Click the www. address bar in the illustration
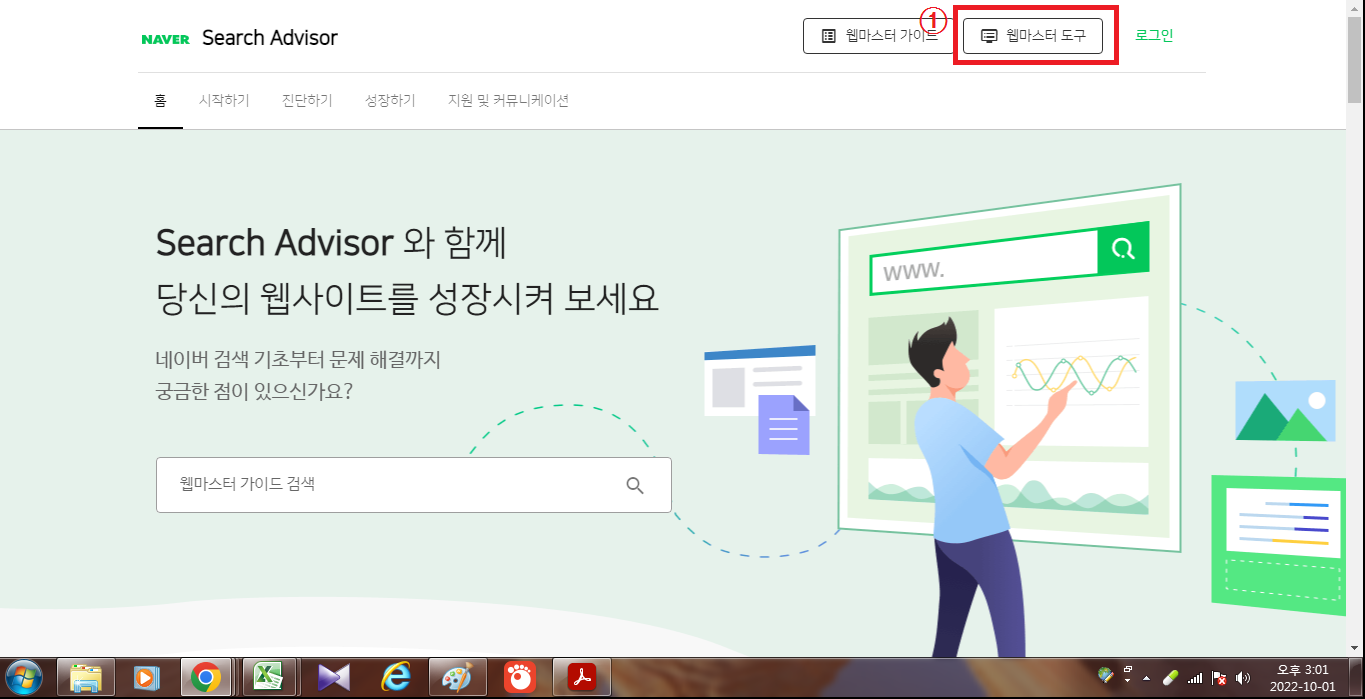Image resolution: width=1365 pixels, height=699 pixels. click(985, 261)
